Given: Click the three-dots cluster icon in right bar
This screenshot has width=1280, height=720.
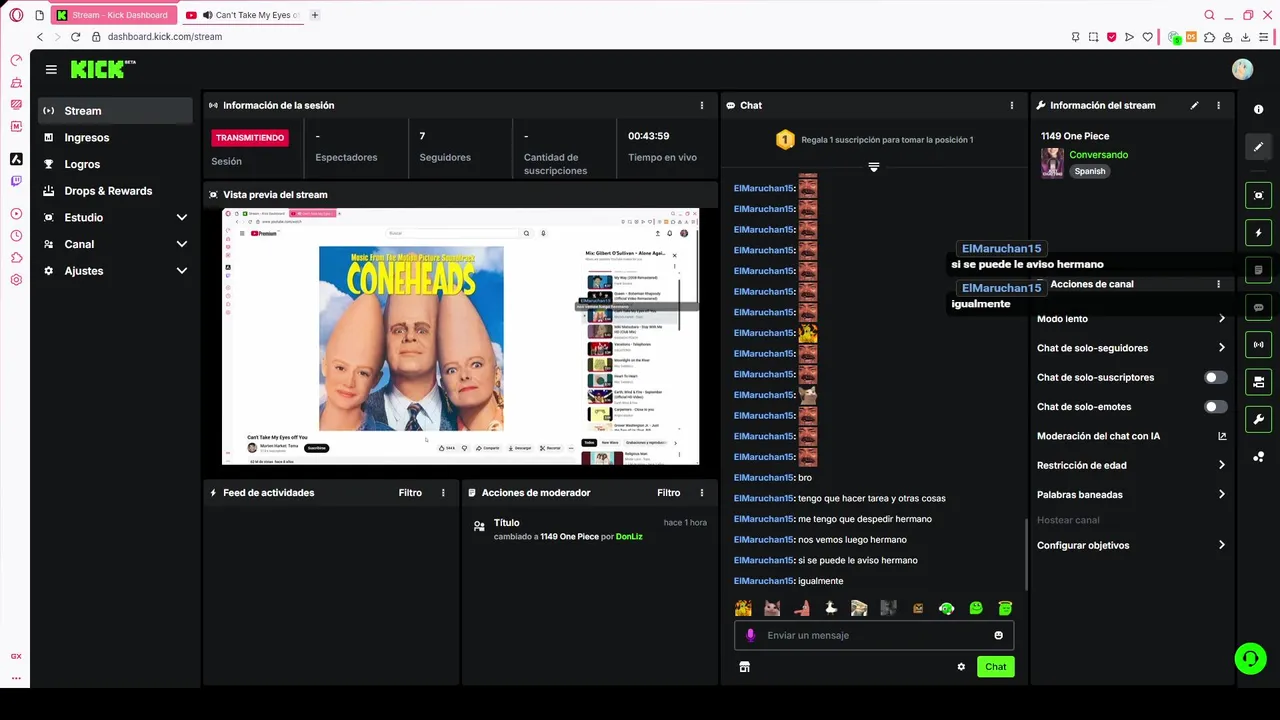Looking at the screenshot, I should 1259,457.
